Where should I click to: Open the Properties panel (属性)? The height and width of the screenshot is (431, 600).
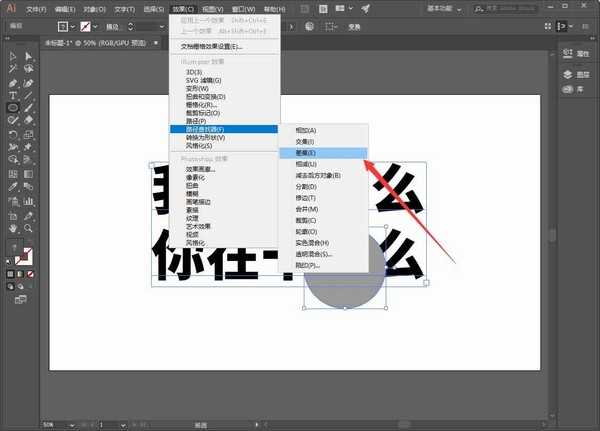point(576,54)
